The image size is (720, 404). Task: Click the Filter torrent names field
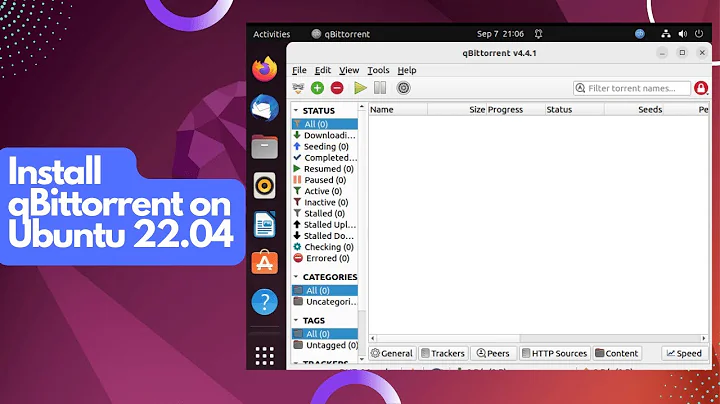pyautogui.click(x=632, y=88)
